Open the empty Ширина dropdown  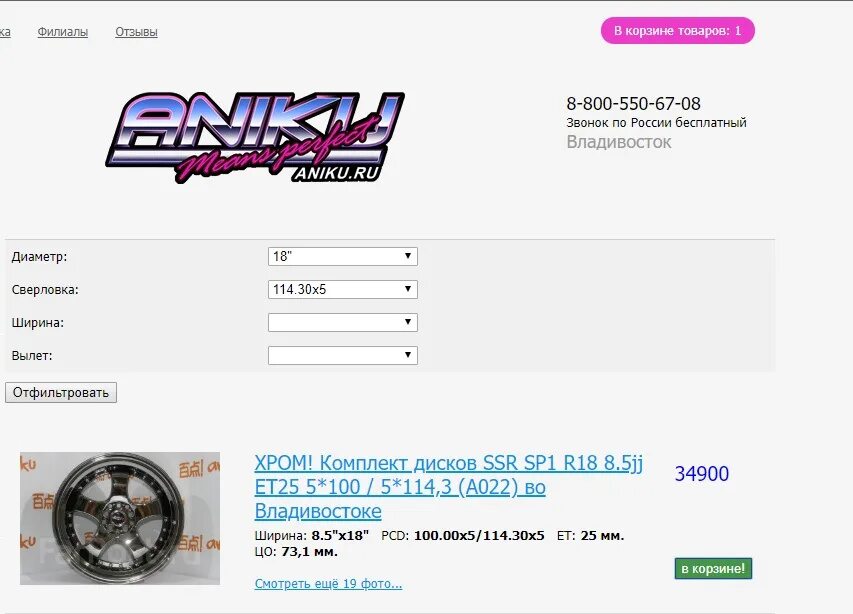pos(343,322)
